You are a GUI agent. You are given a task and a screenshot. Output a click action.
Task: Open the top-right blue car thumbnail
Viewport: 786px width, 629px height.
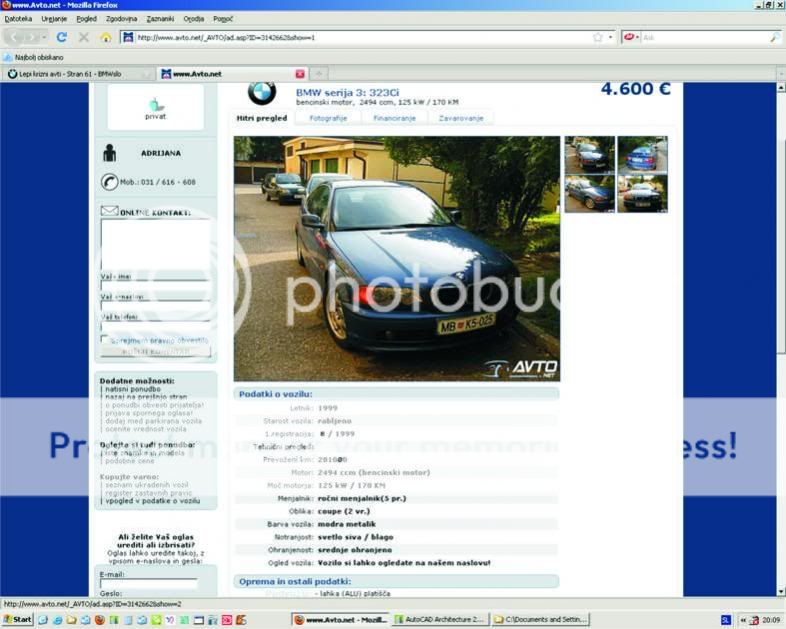(x=642, y=154)
